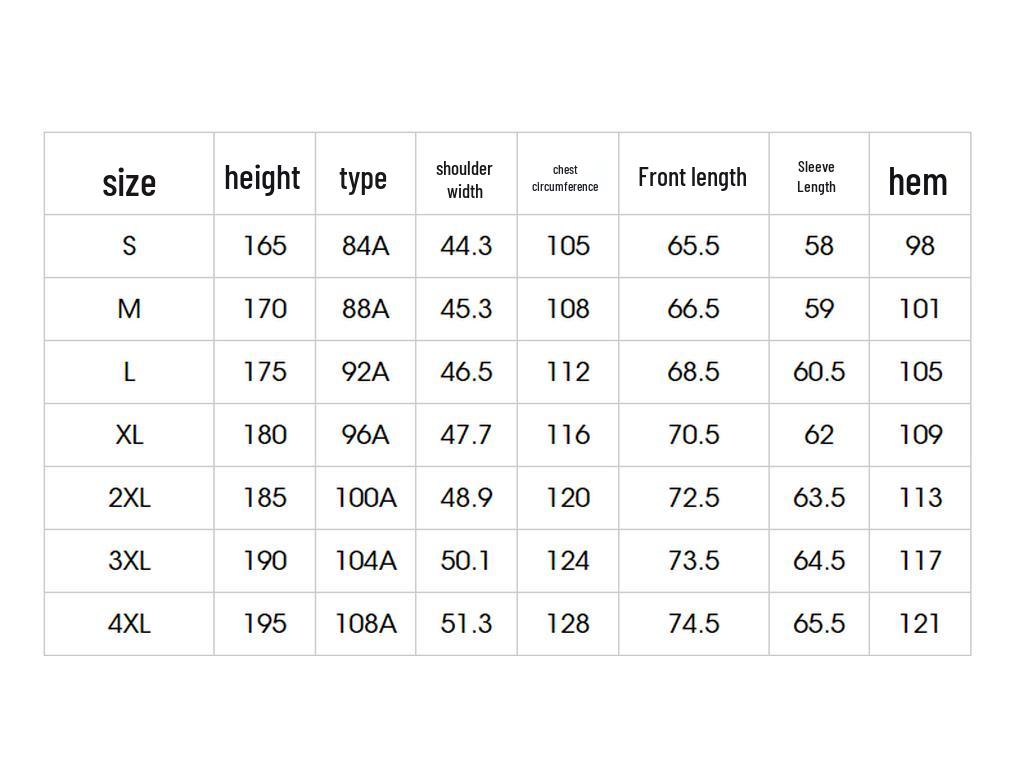
Task: Select the "height" header cell
Action: click(x=262, y=177)
